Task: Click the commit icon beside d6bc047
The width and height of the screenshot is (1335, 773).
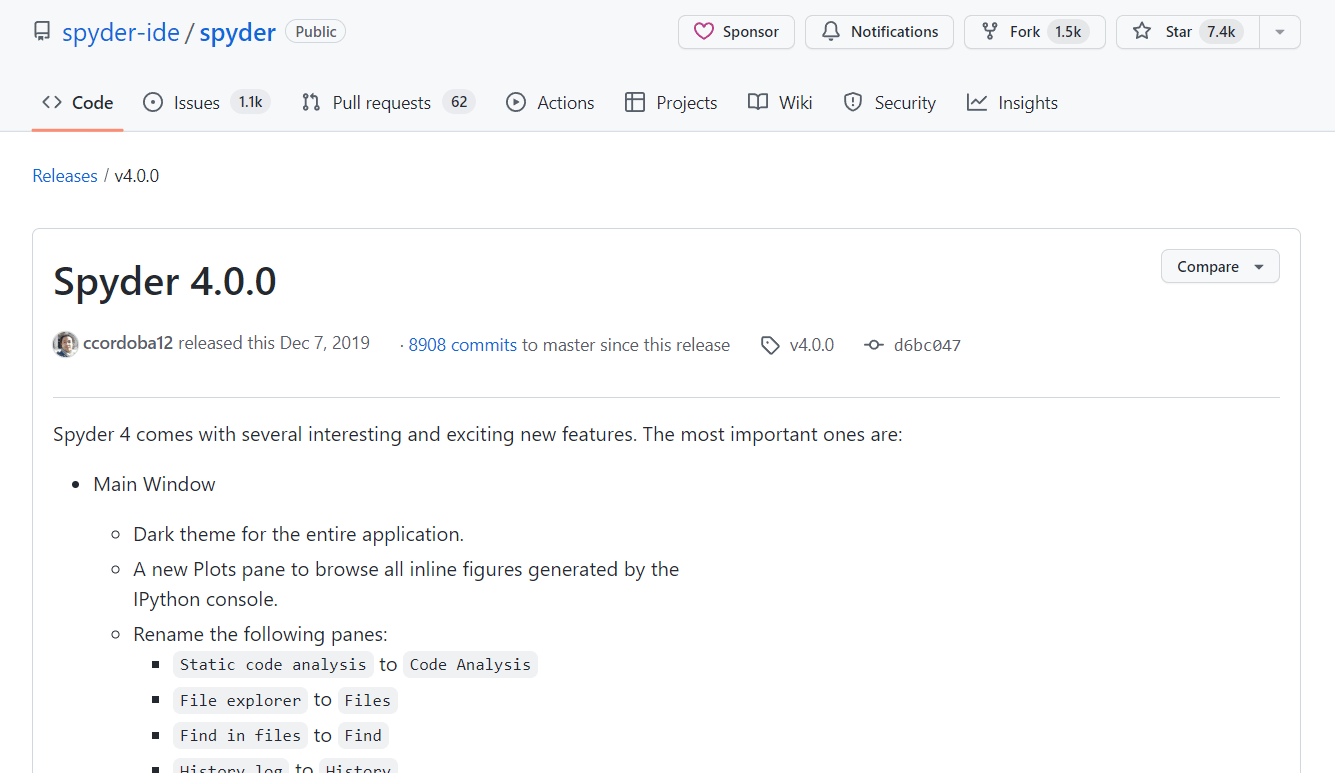Action: click(874, 345)
